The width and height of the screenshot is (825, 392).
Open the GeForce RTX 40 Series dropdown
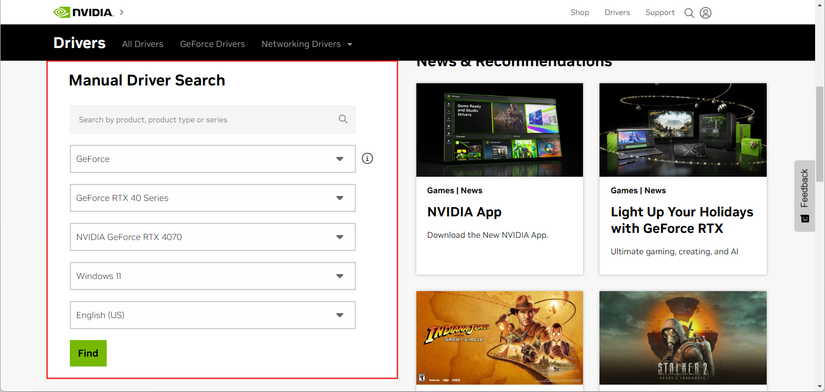pos(213,198)
